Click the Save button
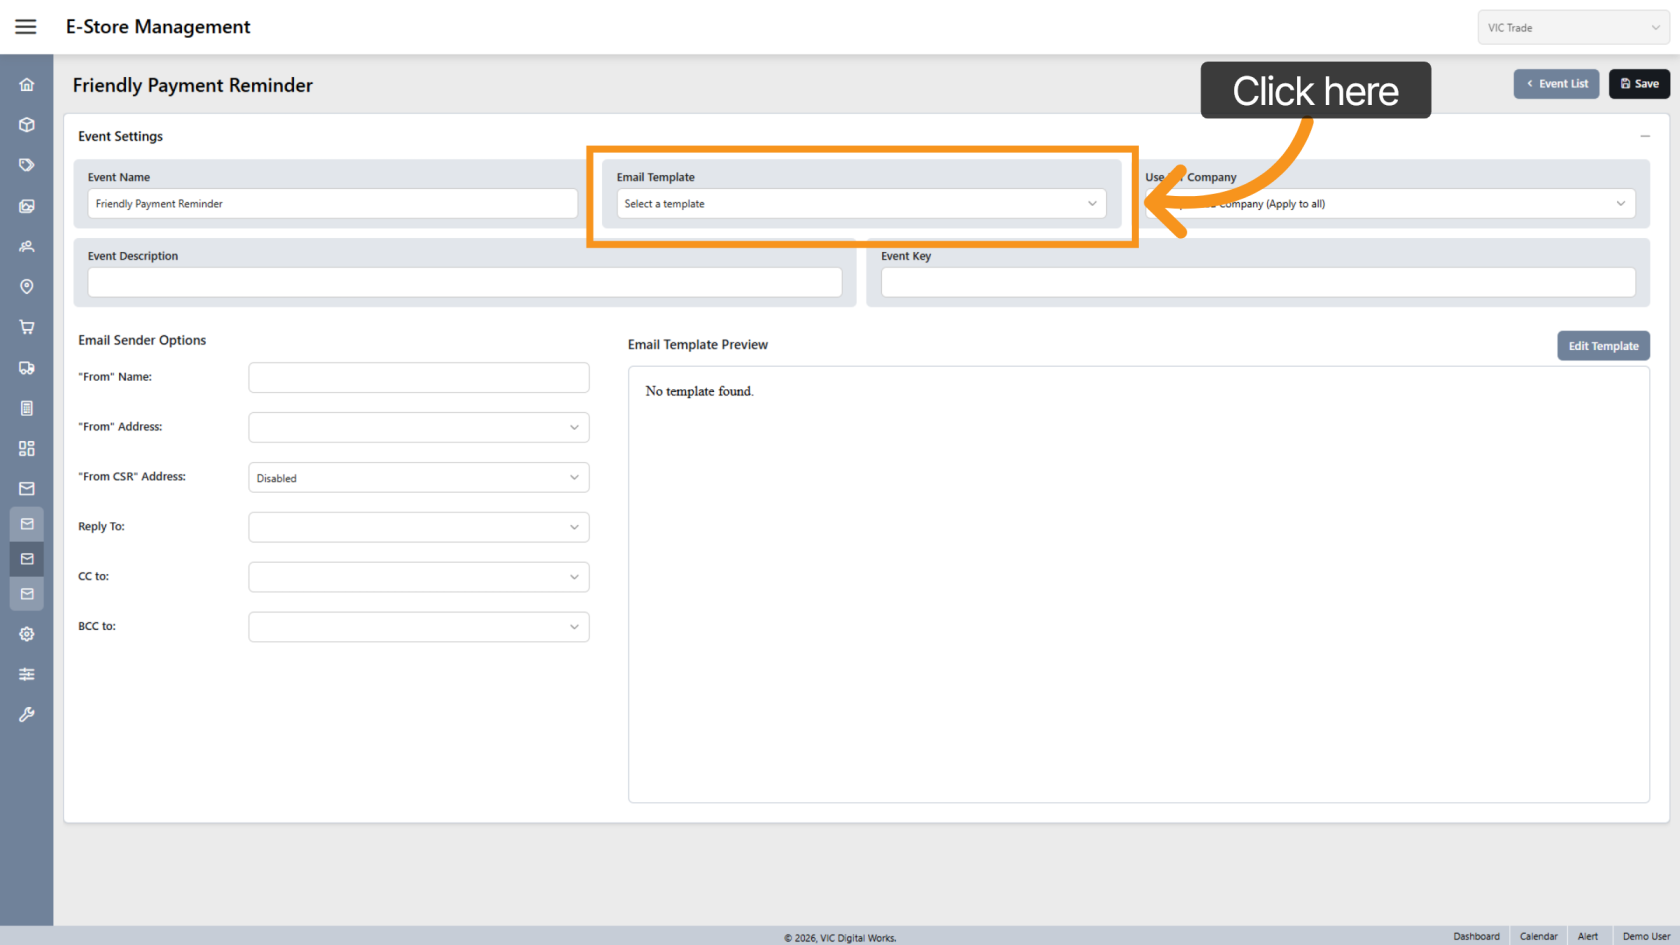 [1639, 84]
